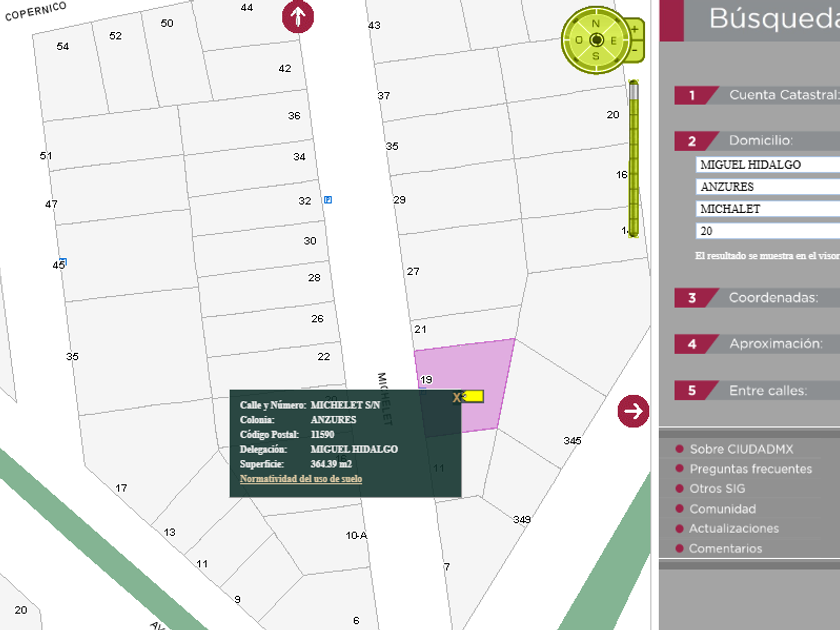Click the N direction on the compass
The width and height of the screenshot is (840, 630).
pyautogui.click(x=596, y=23)
